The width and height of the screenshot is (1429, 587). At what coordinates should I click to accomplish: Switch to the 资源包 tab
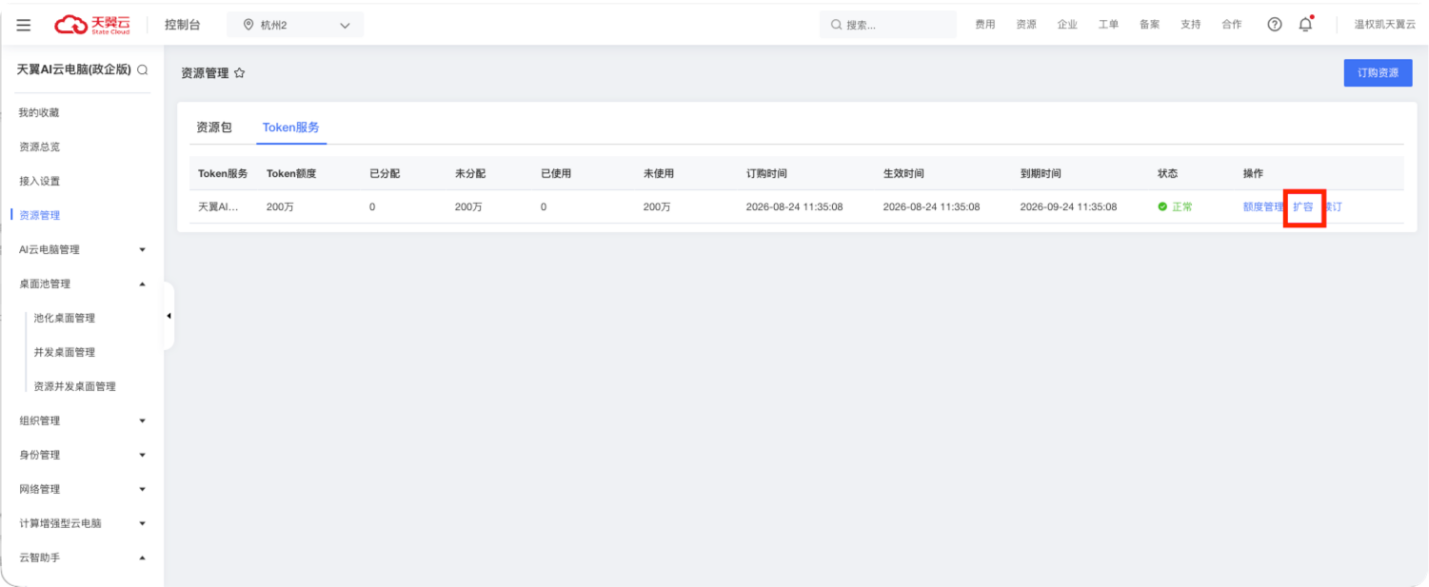(214, 127)
